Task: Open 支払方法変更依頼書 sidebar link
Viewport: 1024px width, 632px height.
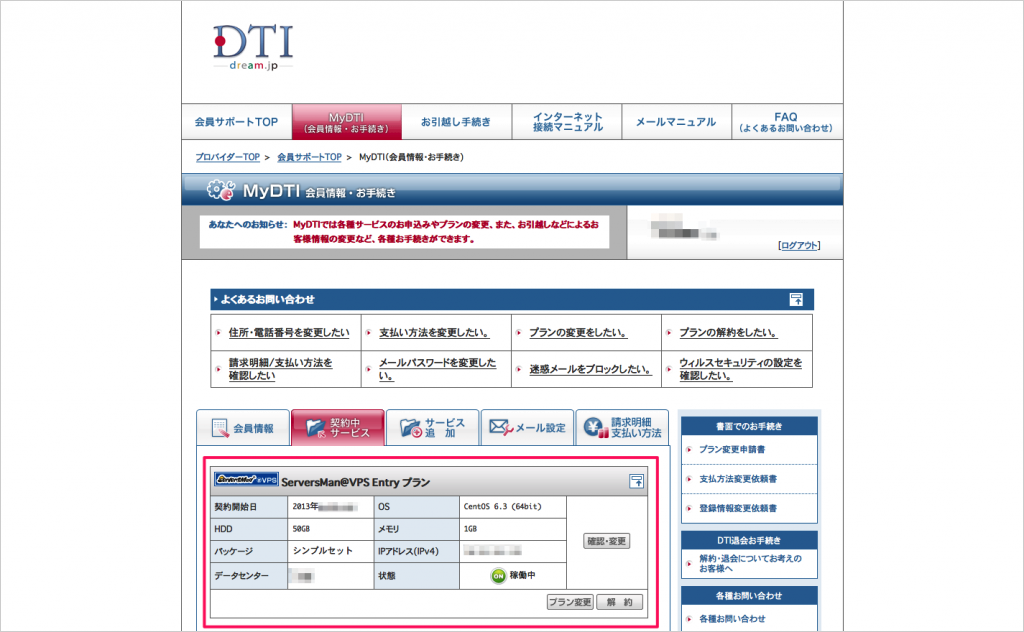Action: click(738, 479)
